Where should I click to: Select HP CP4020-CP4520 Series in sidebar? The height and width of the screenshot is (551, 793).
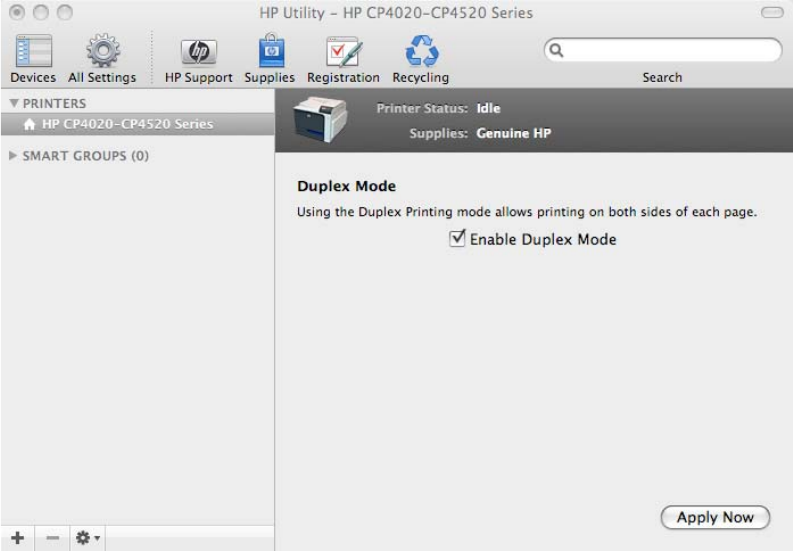(x=138, y=124)
